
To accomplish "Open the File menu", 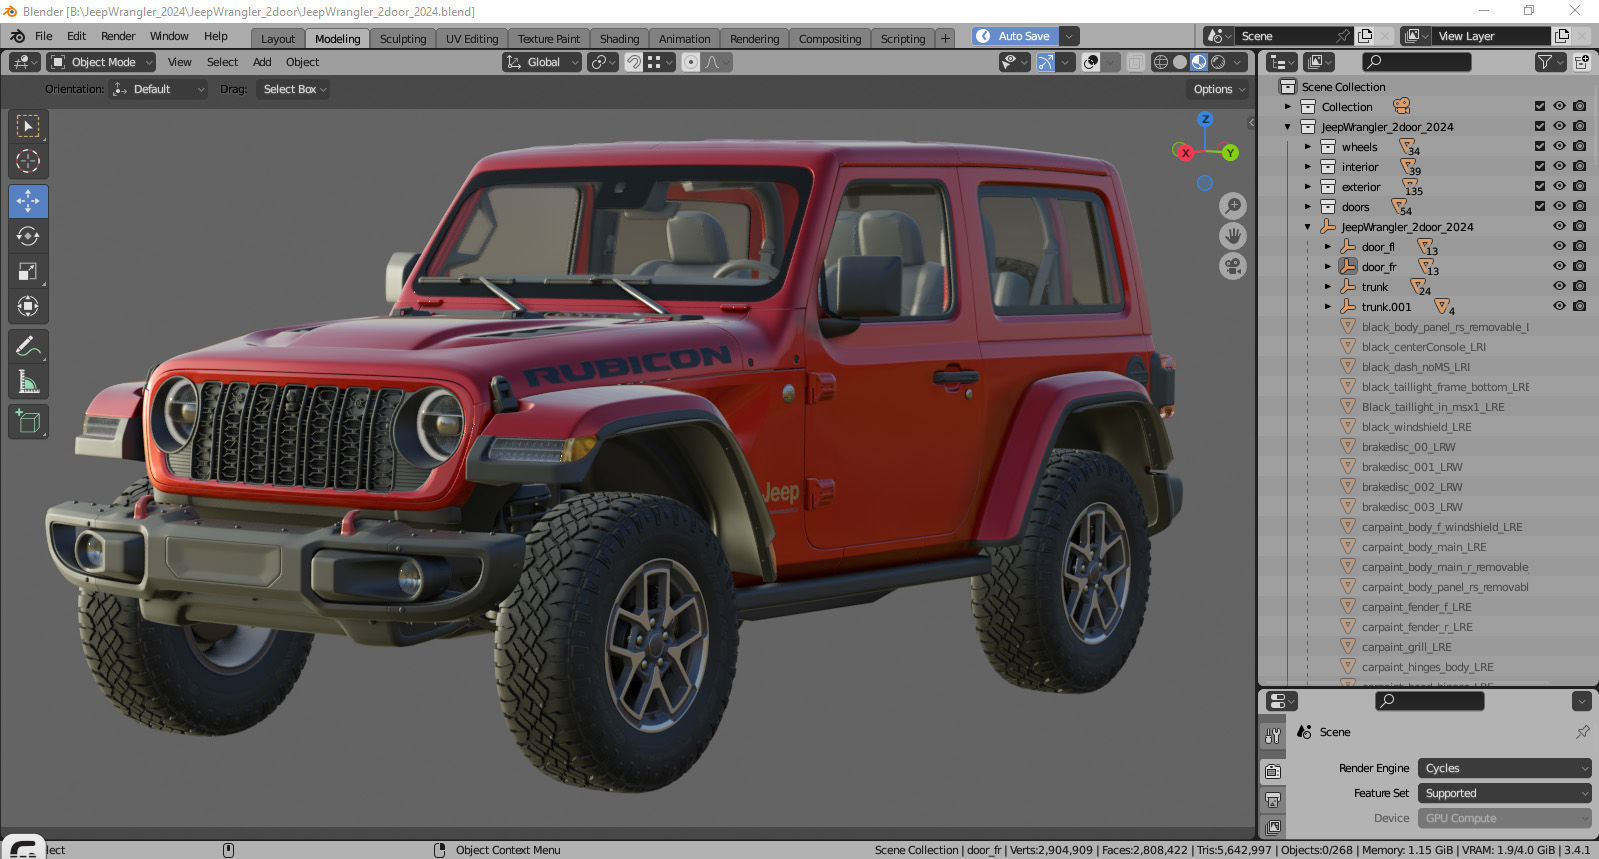I will point(44,36).
